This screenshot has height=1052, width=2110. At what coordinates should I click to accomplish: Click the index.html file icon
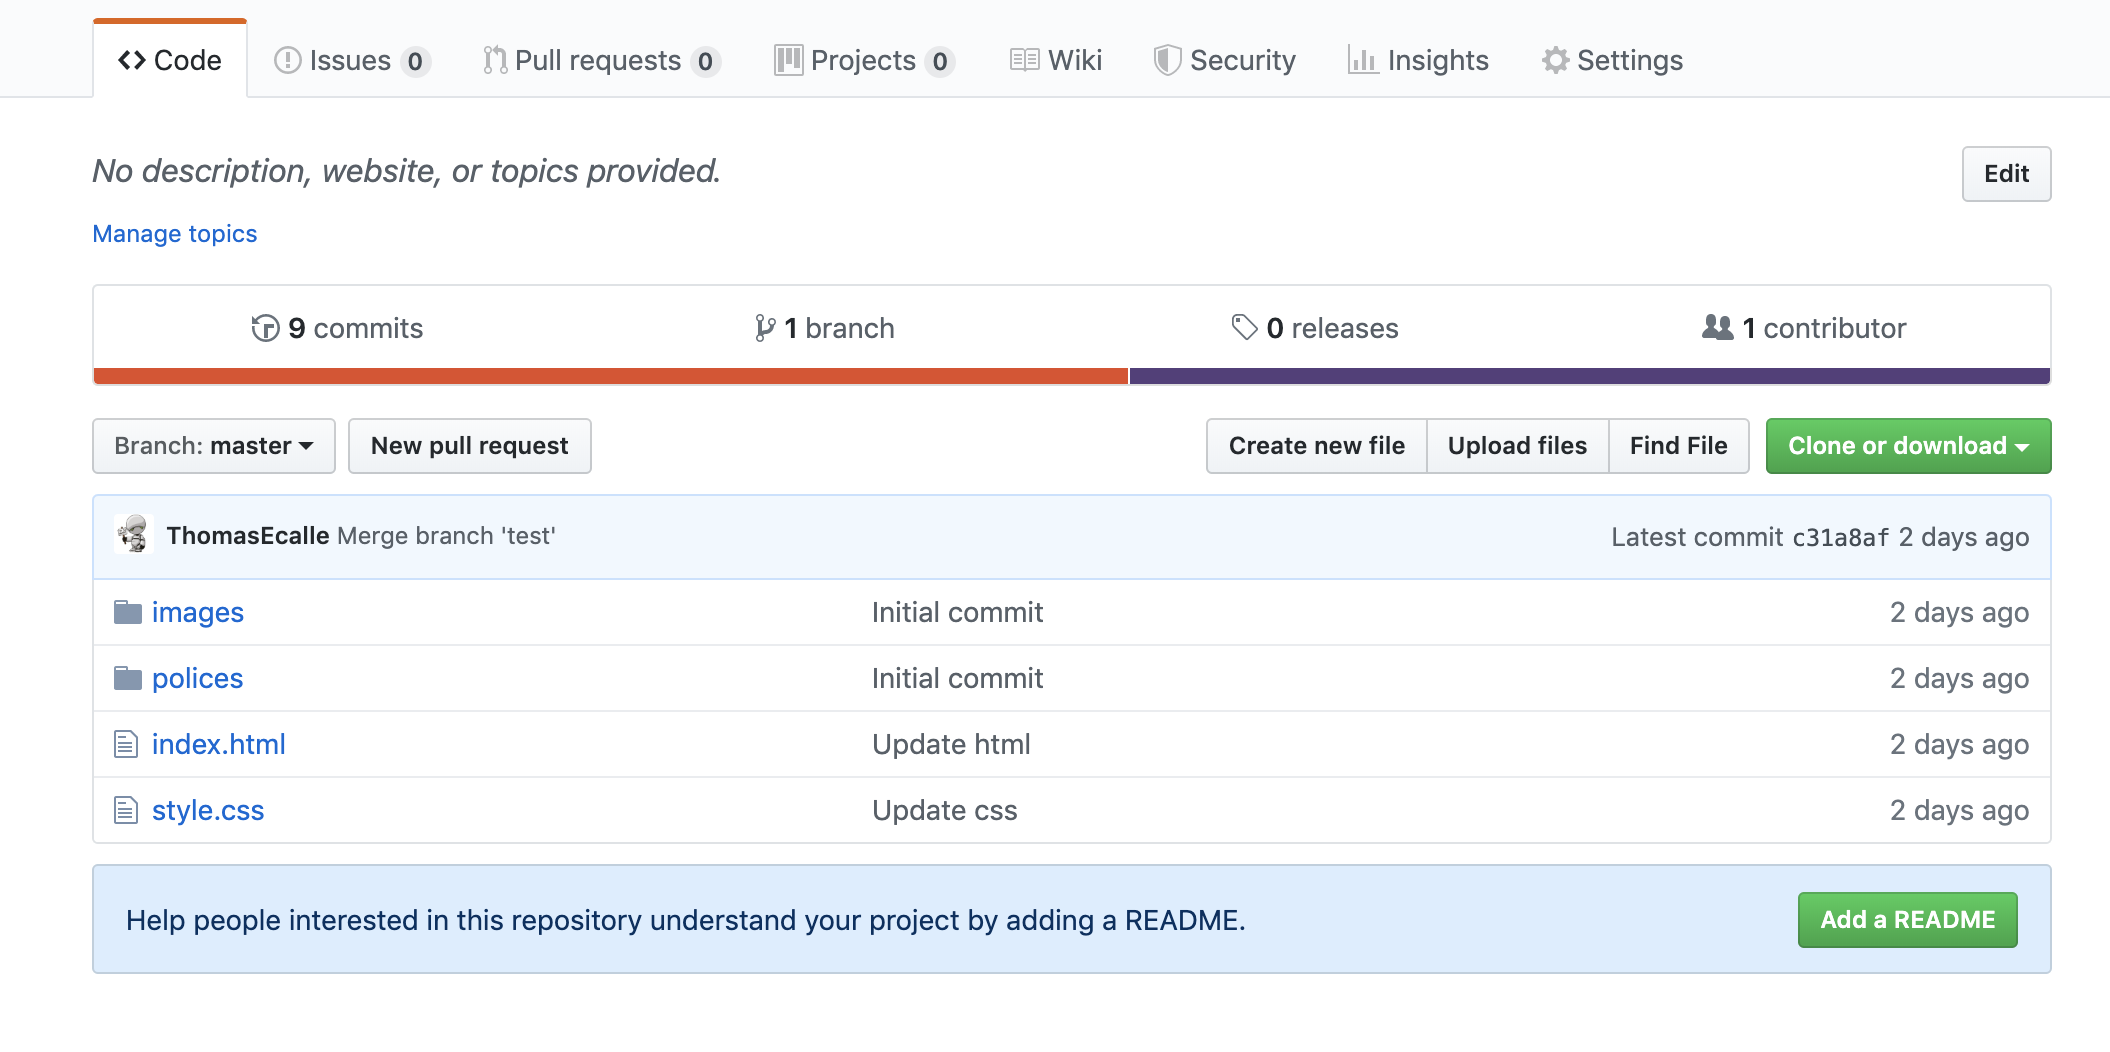126,744
